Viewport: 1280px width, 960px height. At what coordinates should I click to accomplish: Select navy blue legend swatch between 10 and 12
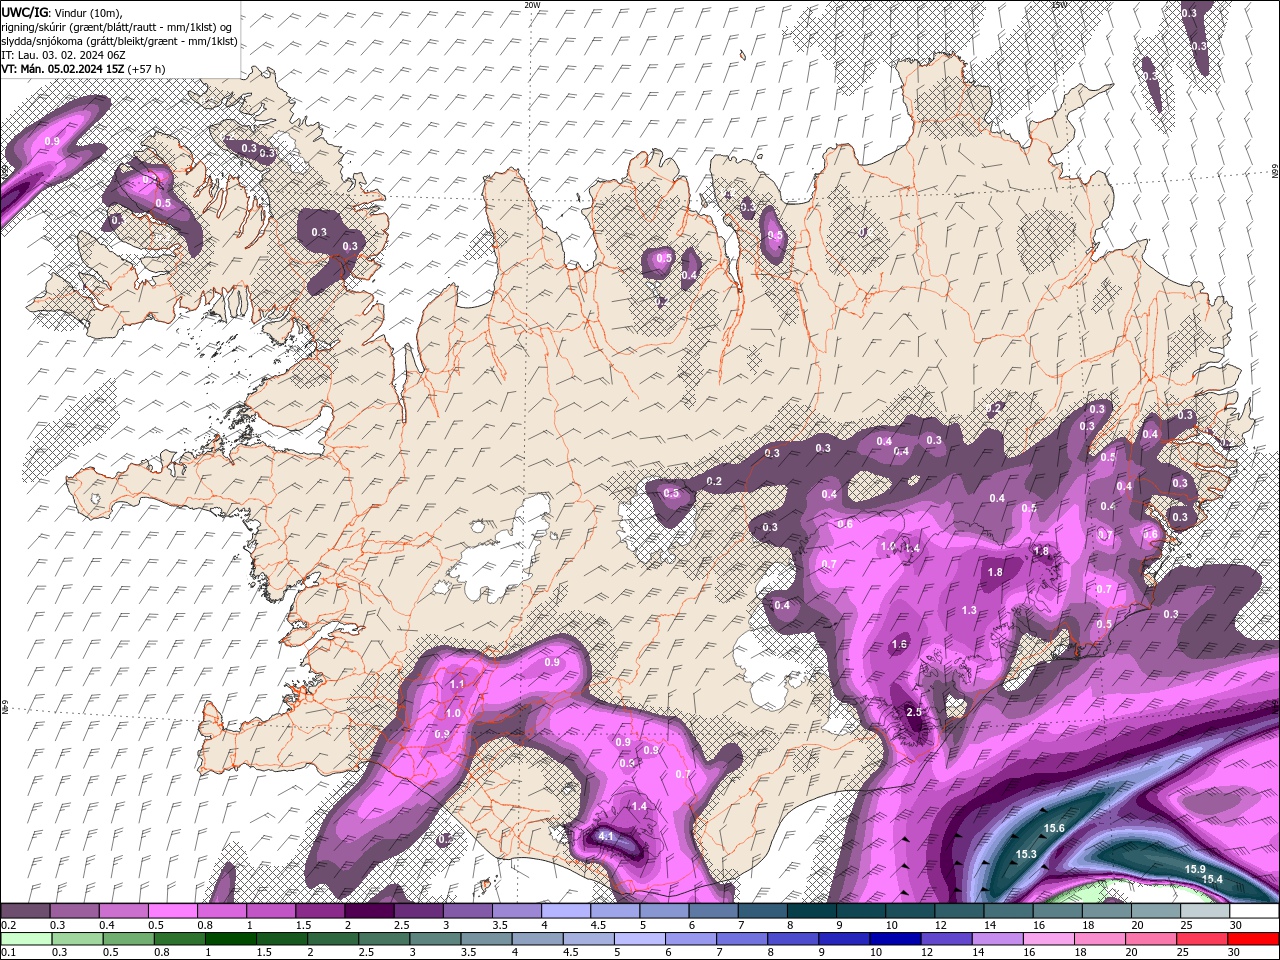pyautogui.click(x=895, y=939)
